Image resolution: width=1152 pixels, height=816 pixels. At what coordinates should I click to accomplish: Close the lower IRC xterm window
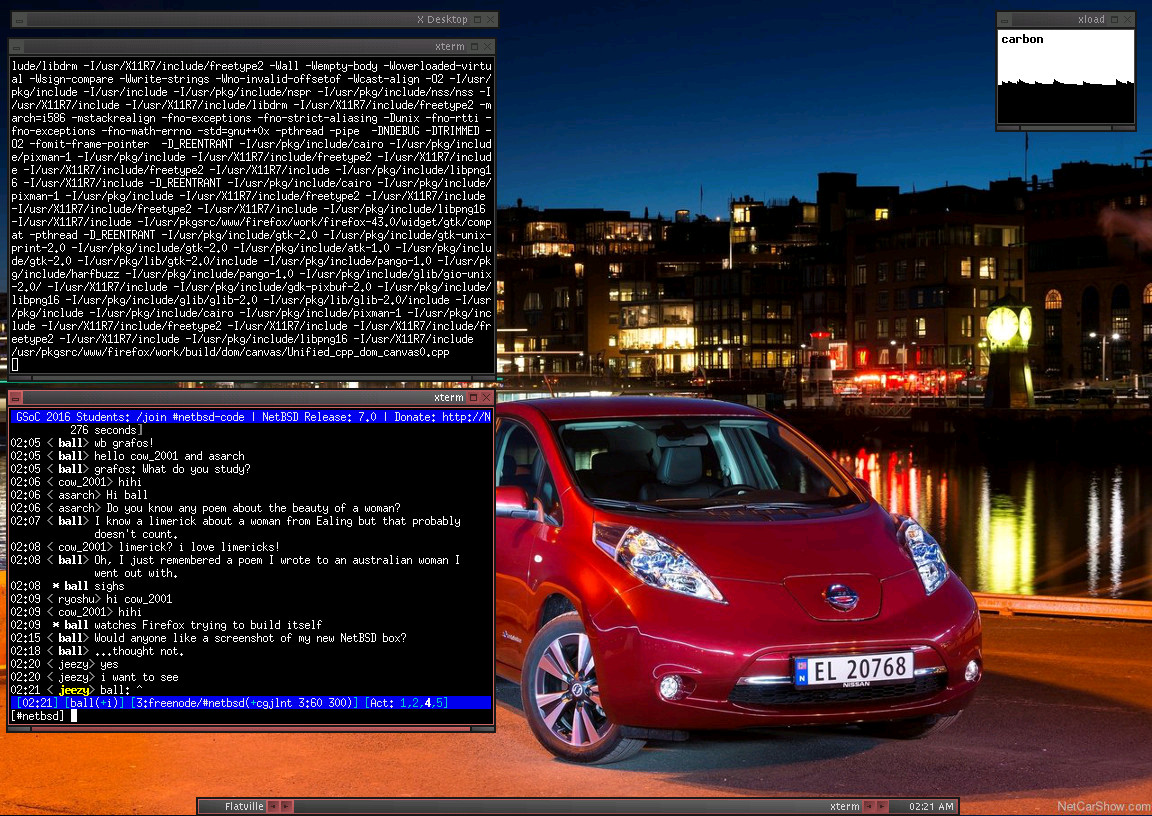(x=486, y=397)
